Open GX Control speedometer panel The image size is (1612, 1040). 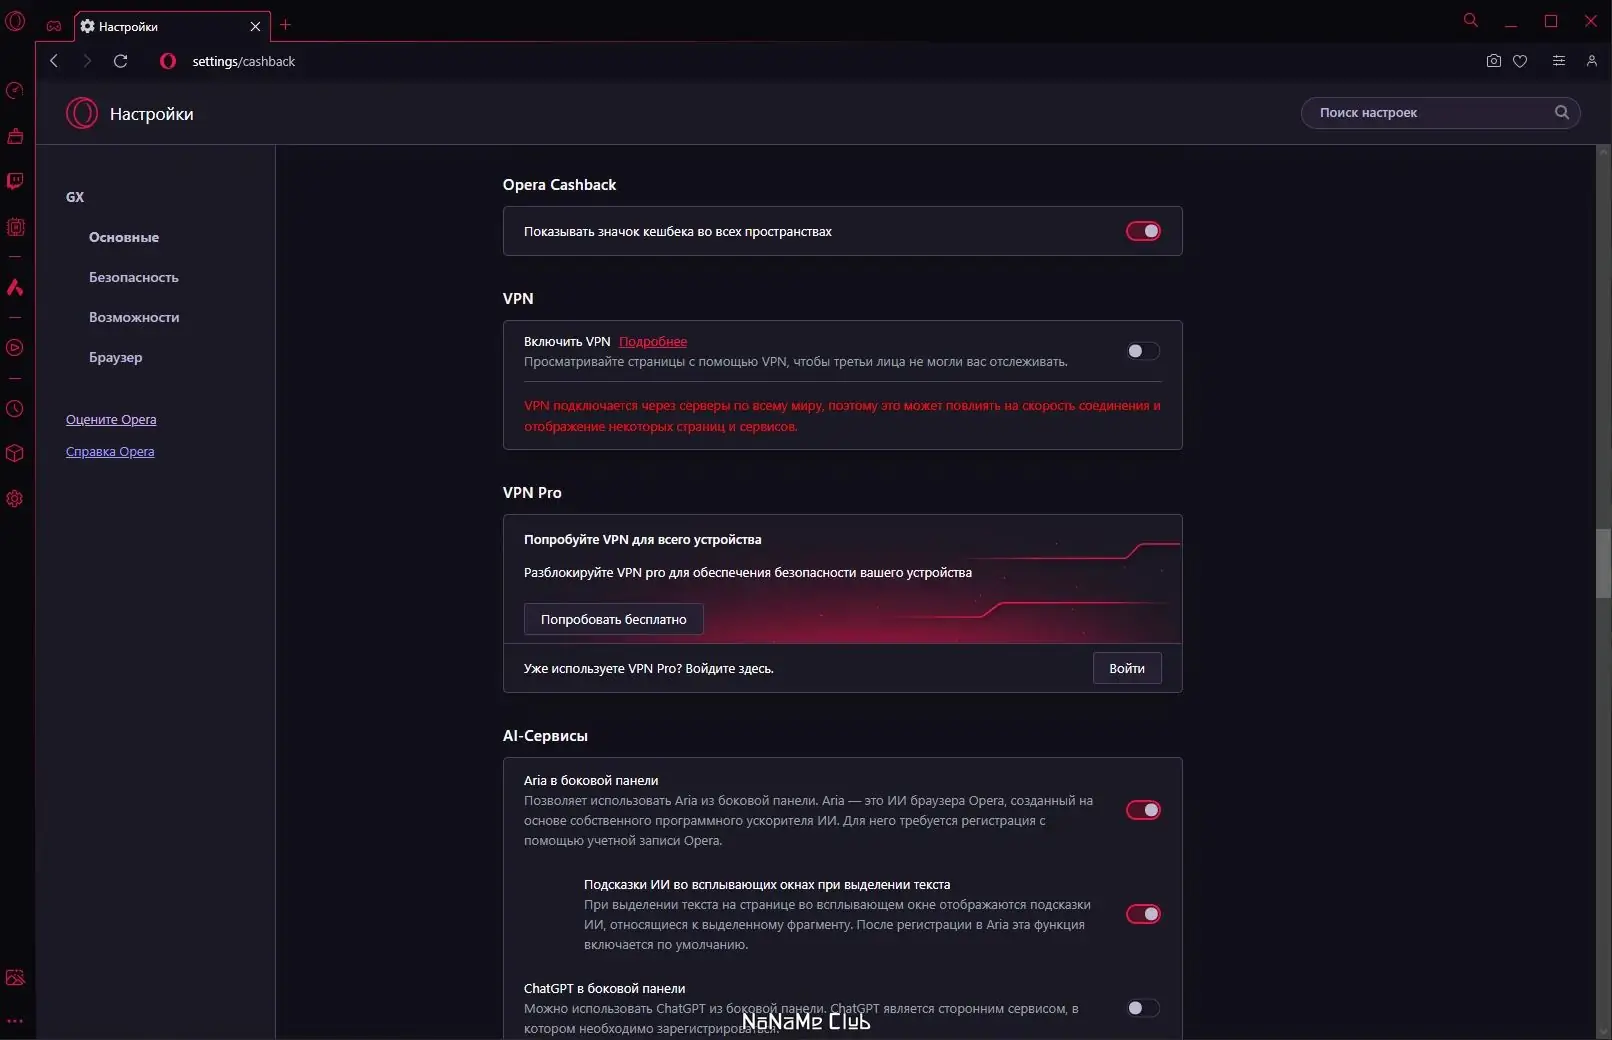[15, 91]
